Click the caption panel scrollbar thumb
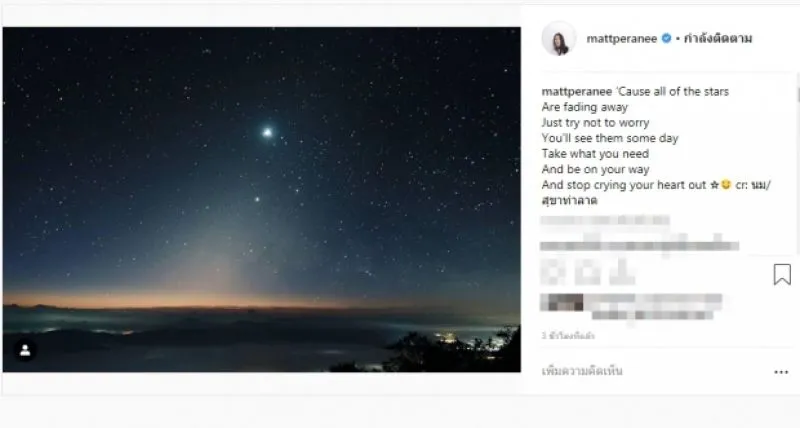Image resolution: width=800 pixels, height=428 pixels. 797,95
